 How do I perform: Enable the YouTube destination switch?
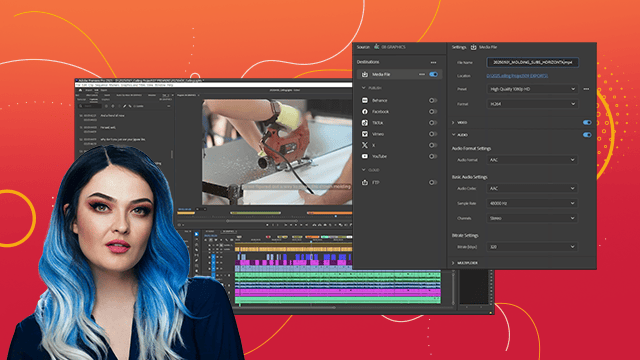pyautogui.click(x=433, y=156)
